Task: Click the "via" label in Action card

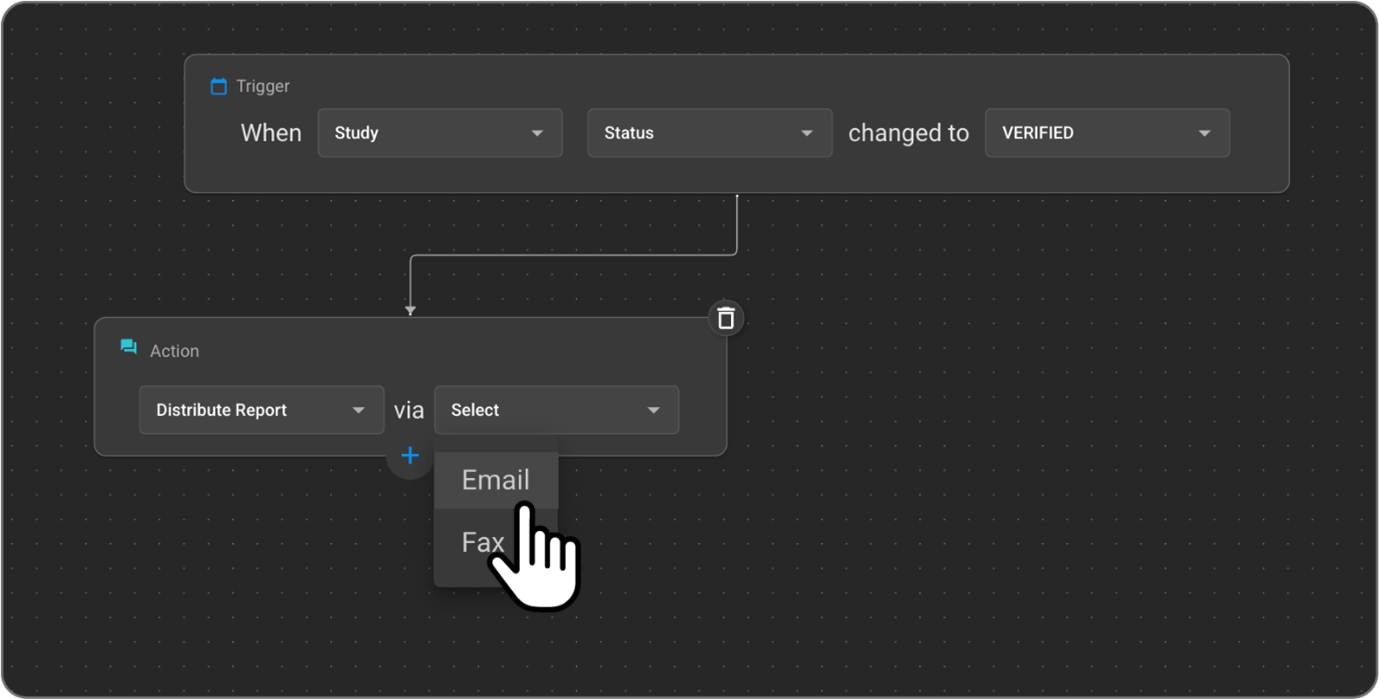Action: click(x=409, y=410)
